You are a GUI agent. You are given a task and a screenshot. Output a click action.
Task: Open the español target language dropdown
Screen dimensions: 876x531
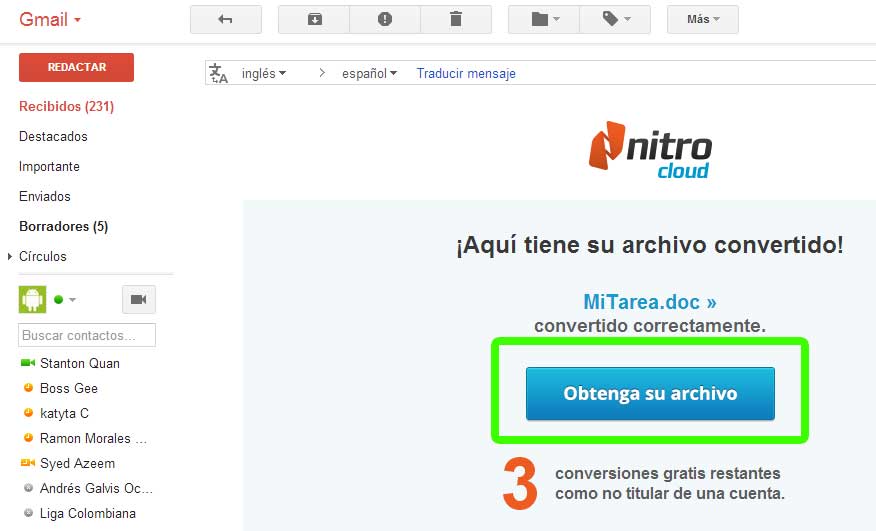point(369,73)
